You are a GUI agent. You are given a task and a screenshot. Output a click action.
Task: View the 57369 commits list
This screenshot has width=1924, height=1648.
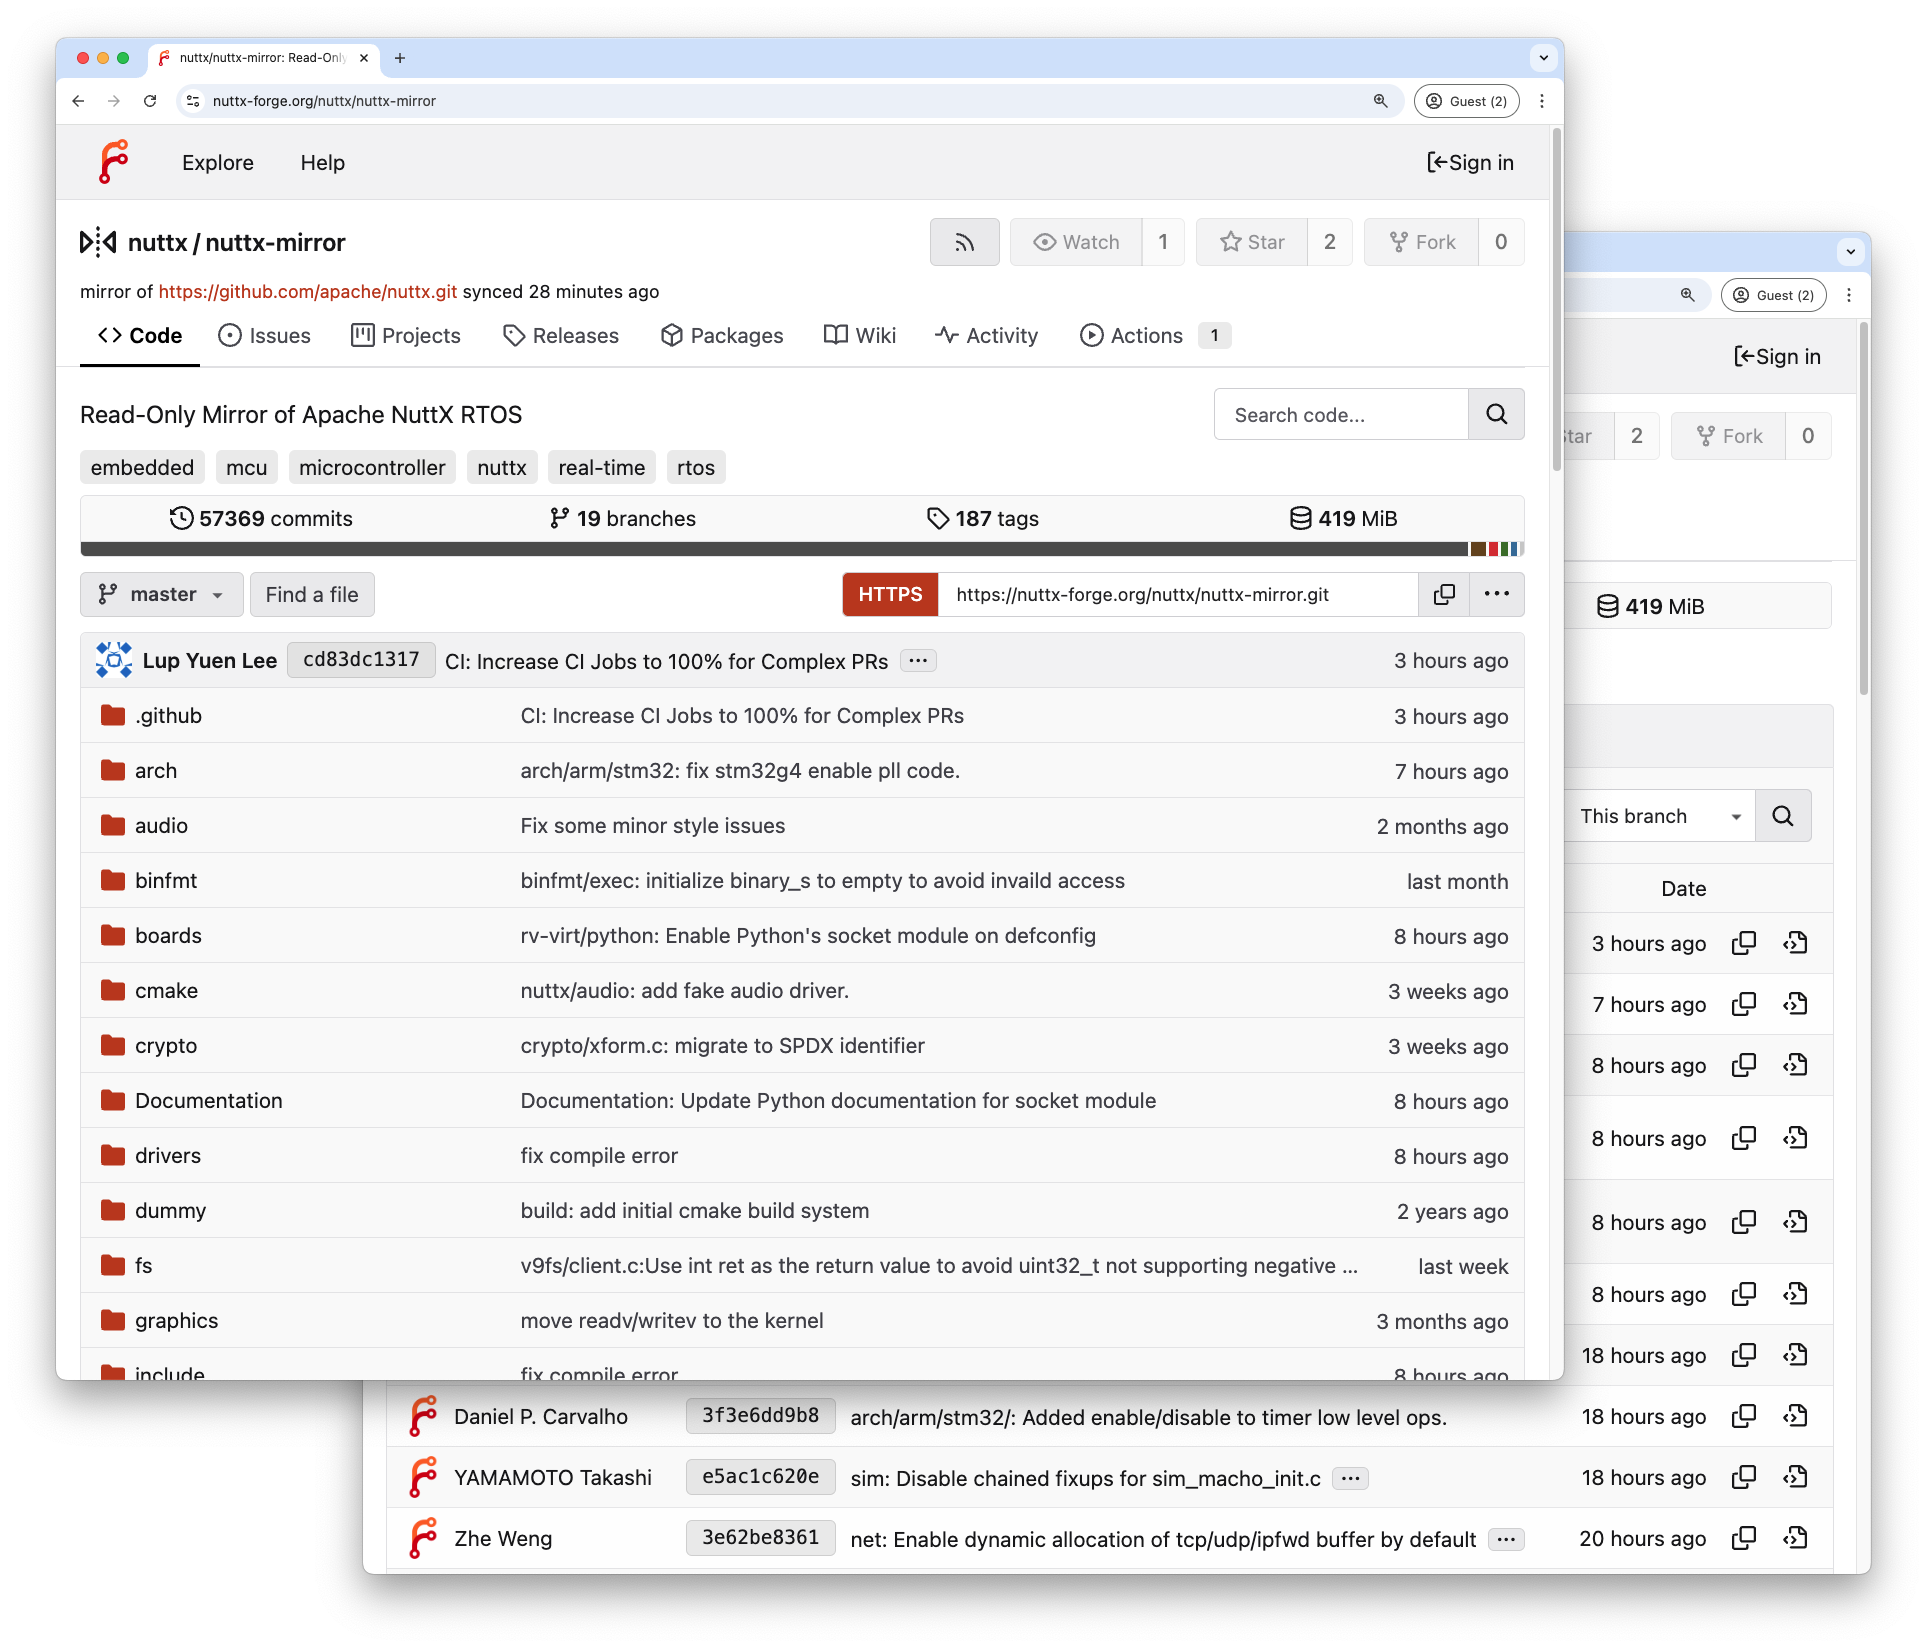(261, 519)
